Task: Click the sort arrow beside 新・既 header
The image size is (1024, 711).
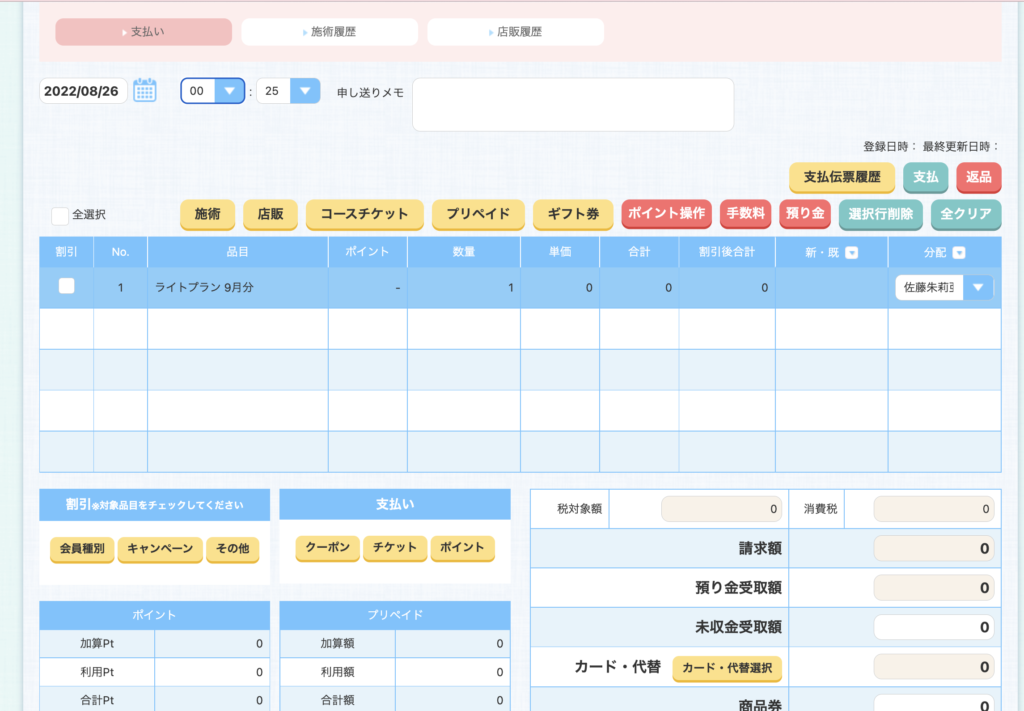Action: [852, 253]
